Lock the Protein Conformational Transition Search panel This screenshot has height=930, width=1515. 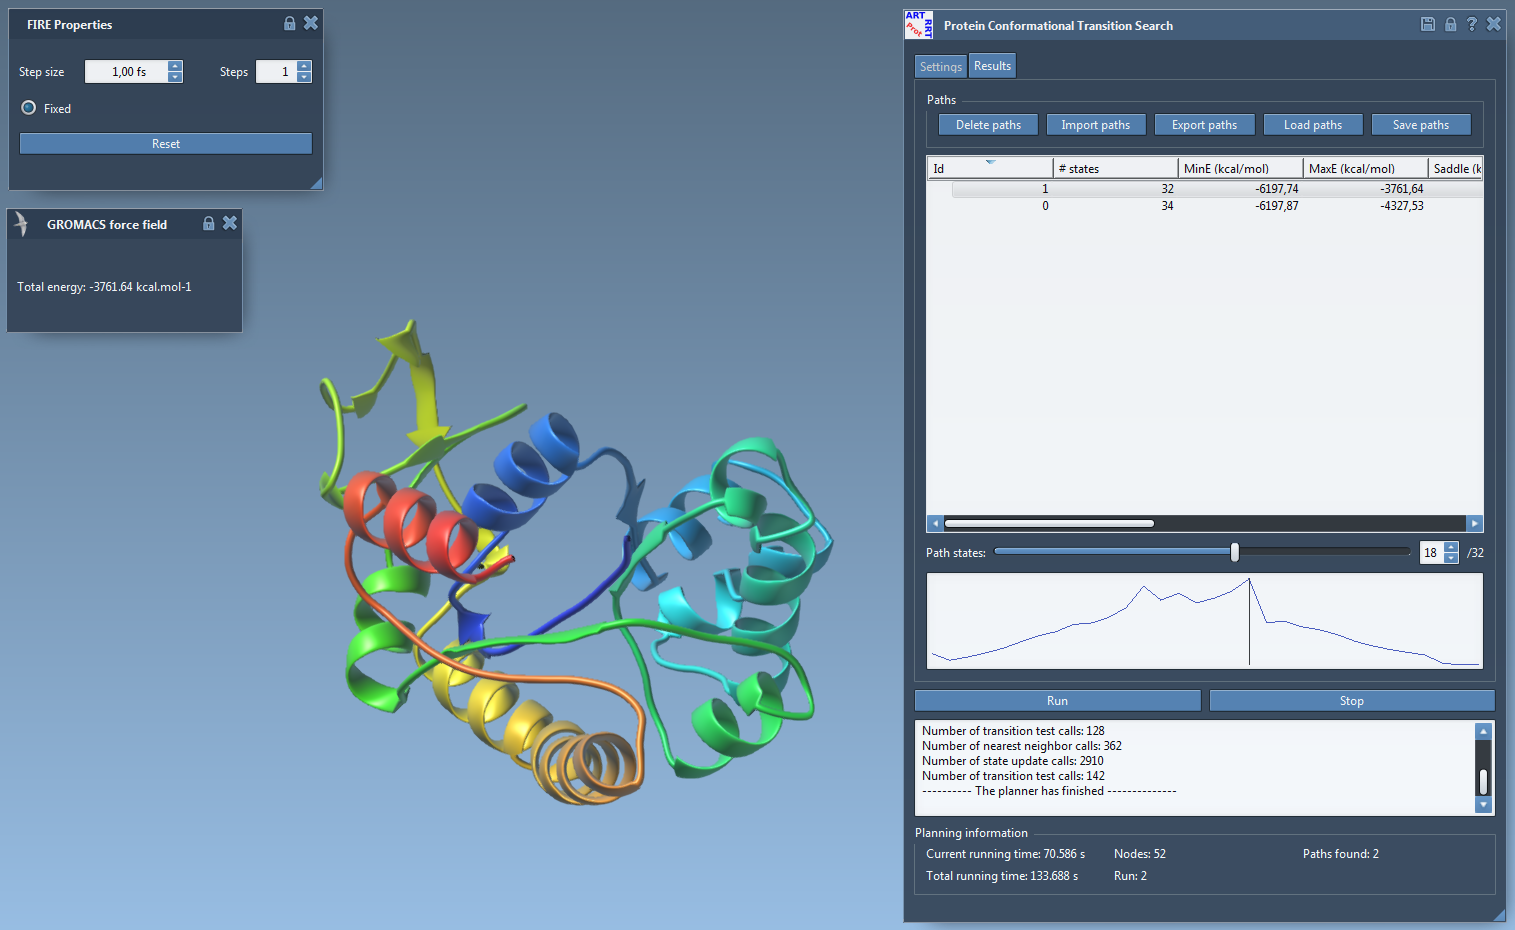pos(1450,24)
